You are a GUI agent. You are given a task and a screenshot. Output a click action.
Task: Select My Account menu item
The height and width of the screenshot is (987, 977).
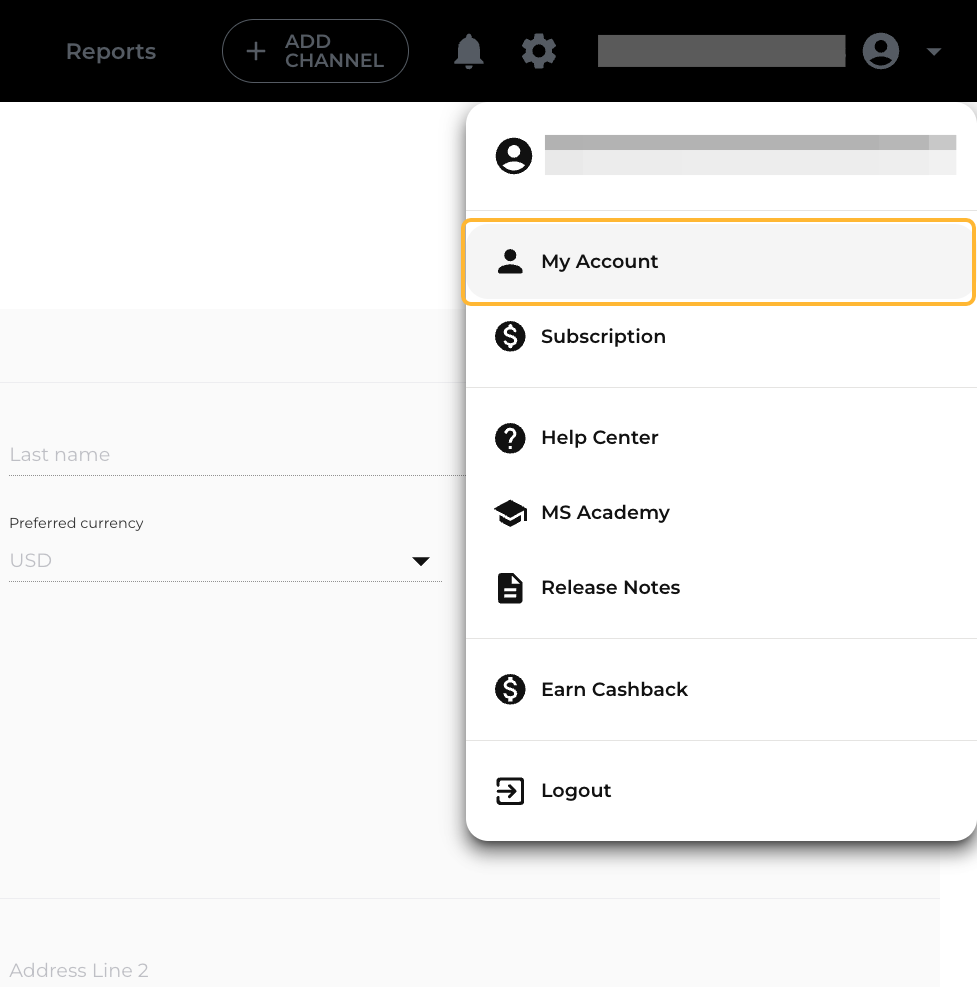720,261
